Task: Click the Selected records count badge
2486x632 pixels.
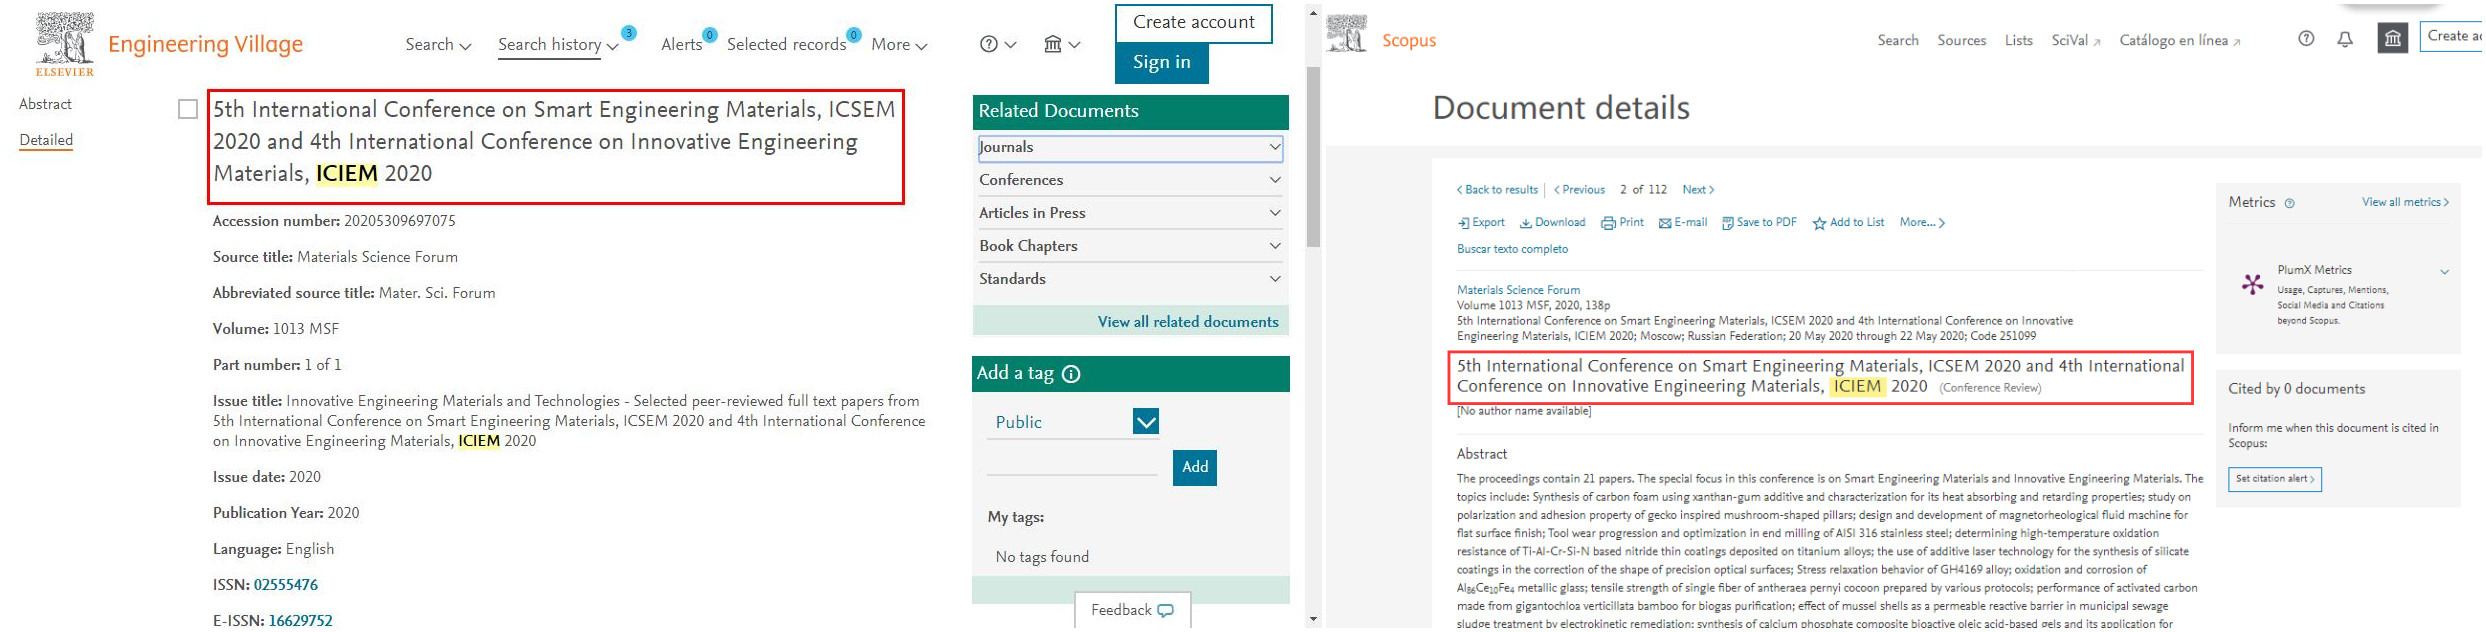Action: [x=854, y=35]
